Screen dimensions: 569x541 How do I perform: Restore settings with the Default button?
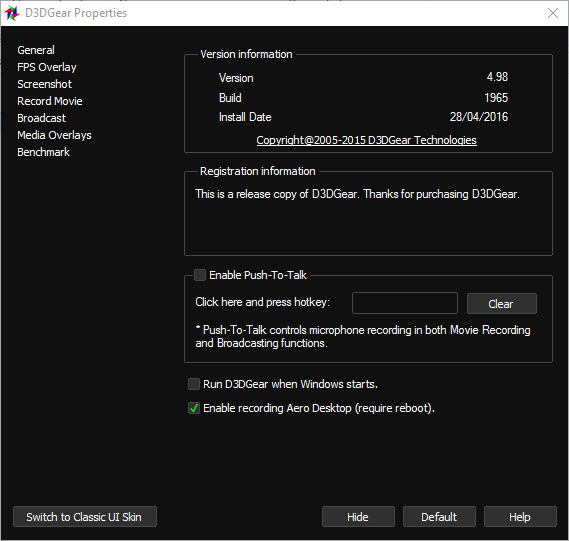click(x=439, y=517)
